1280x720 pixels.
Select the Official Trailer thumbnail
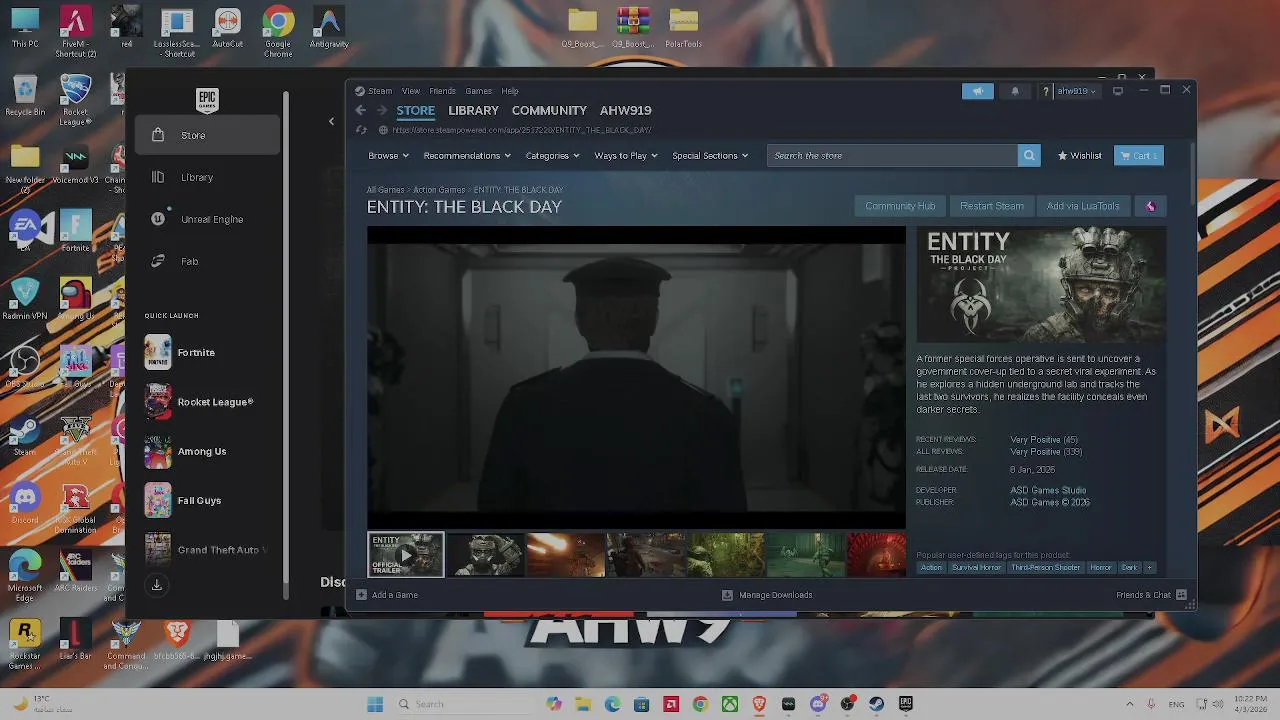pyautogui.click(x=405, y=555)
